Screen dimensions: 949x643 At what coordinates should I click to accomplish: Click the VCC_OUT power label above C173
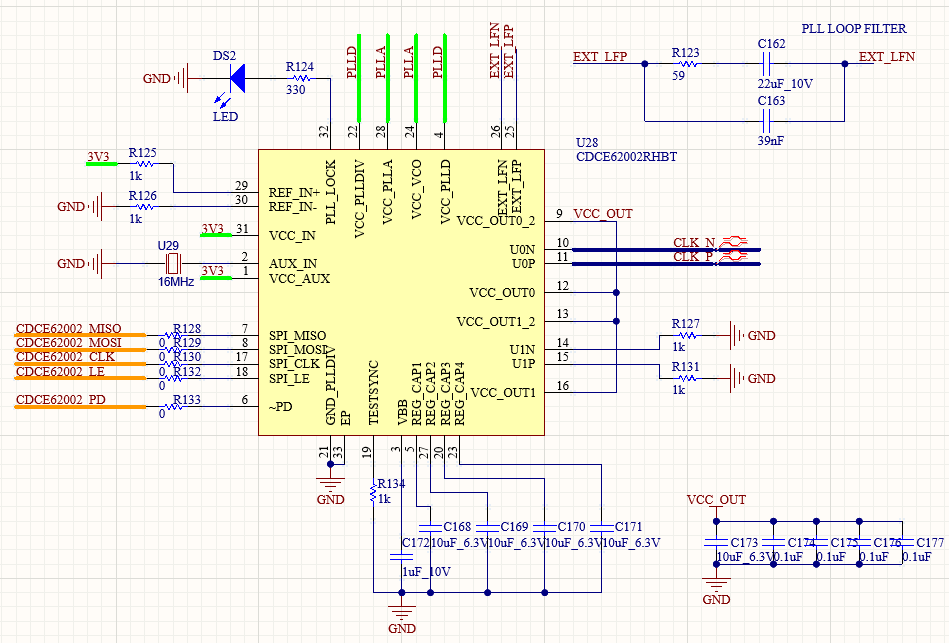click(x=716, y=500)
